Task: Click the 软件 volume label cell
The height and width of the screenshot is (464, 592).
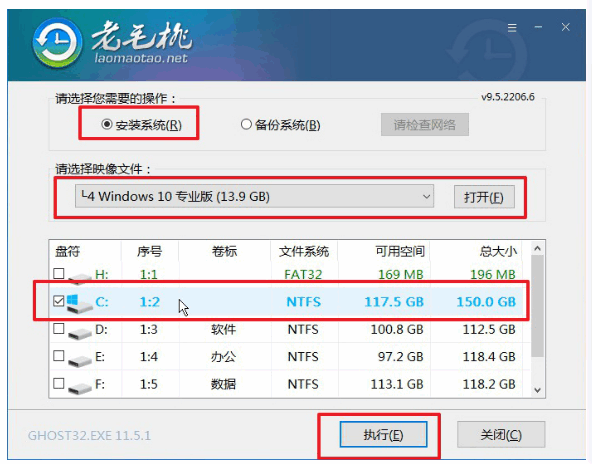Action: click(223, 330)
